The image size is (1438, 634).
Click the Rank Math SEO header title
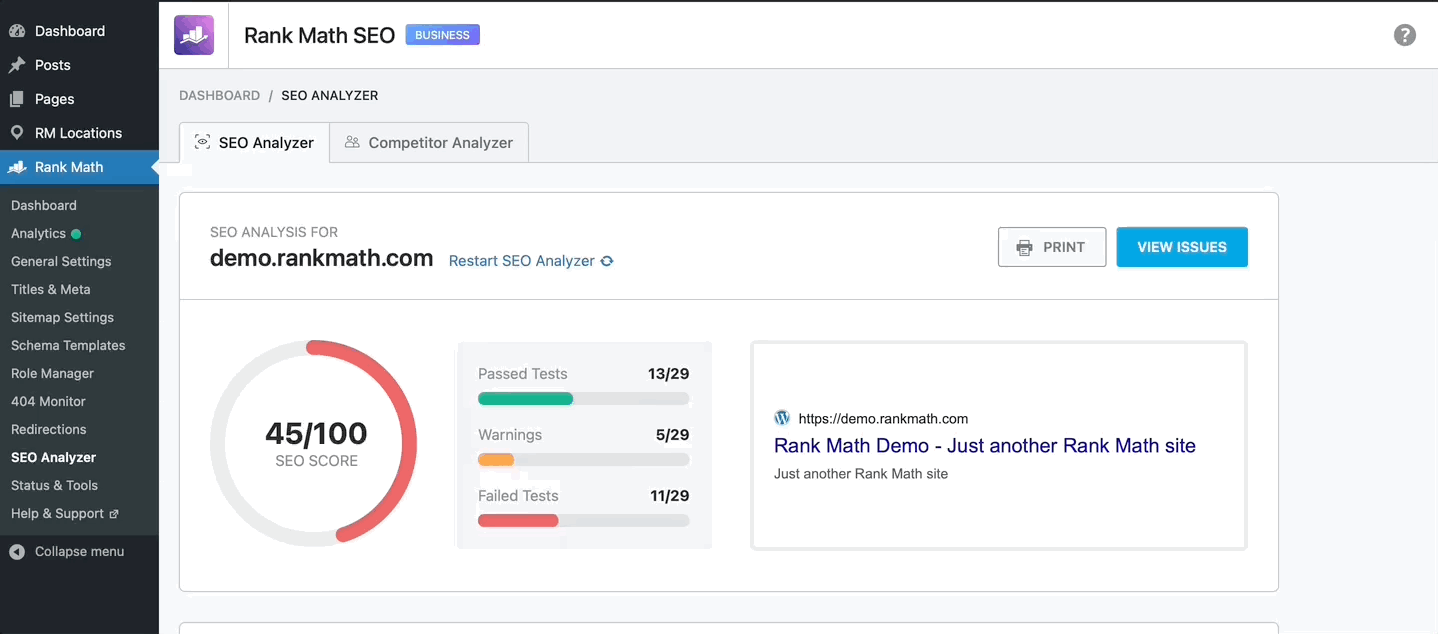320,35
